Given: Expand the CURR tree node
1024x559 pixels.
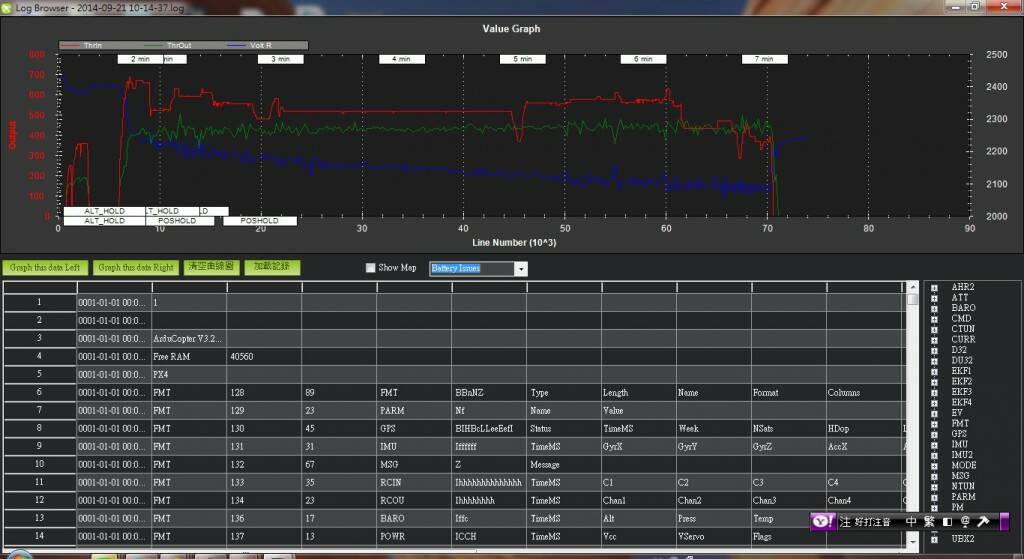Looking at the screenshot, I should 934,340.
